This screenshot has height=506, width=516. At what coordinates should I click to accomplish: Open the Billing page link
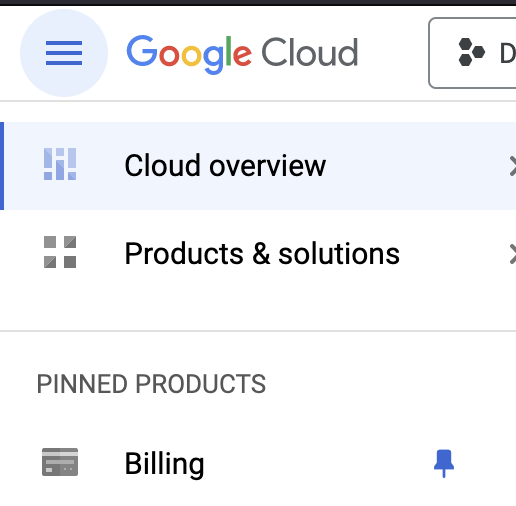(164, 464)
